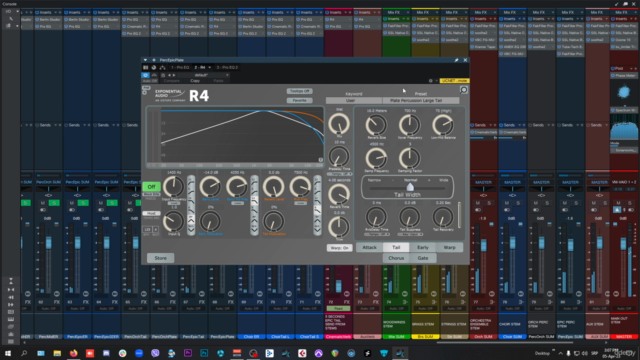Toggle tempo sync under Predelay Time
The image size is (640, 360).
pos(339,174)
